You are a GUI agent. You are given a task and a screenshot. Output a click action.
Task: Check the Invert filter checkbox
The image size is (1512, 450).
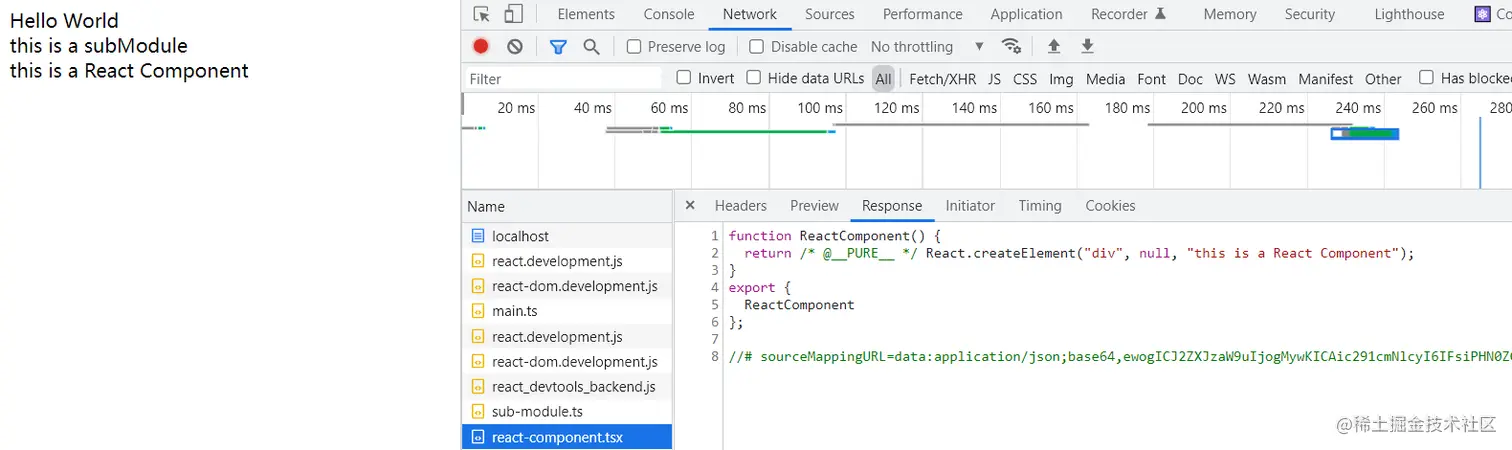pyautogui.click(x=684, y=77)
